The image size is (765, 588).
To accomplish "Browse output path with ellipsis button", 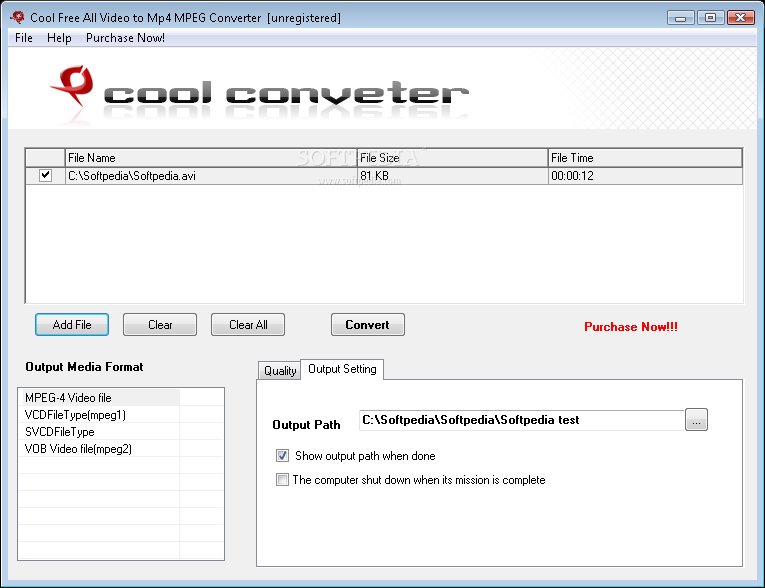I will coord(696,420).
